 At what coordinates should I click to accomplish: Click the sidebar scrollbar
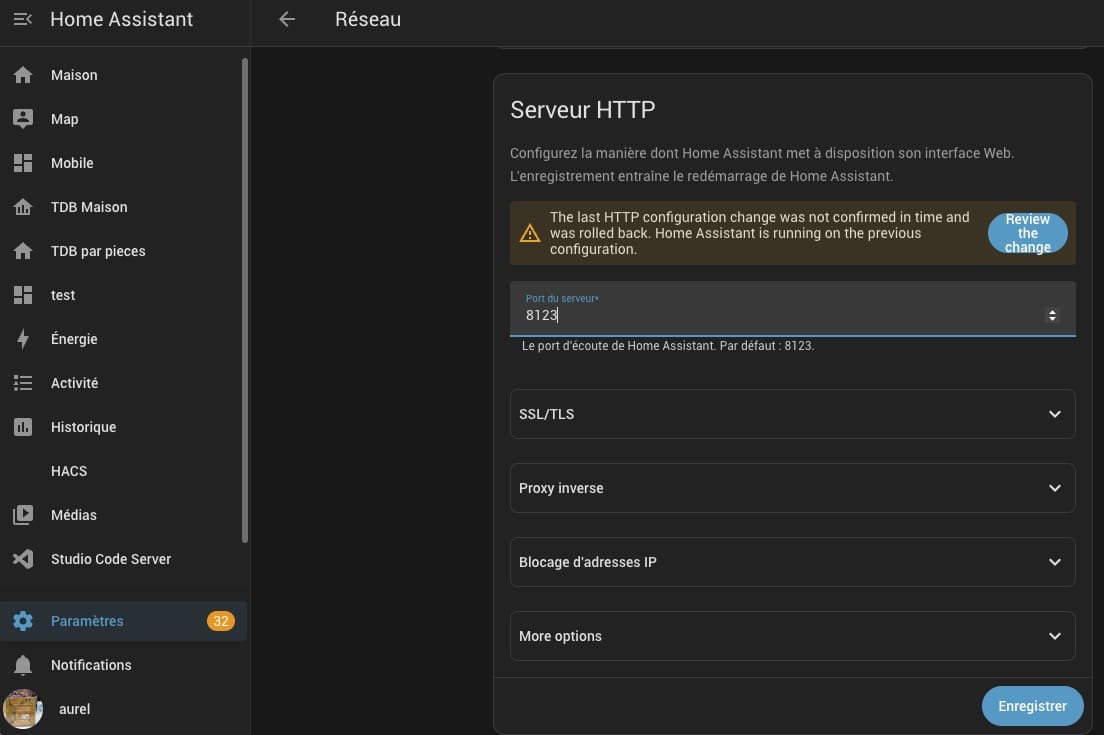click(x=244, y=300)
